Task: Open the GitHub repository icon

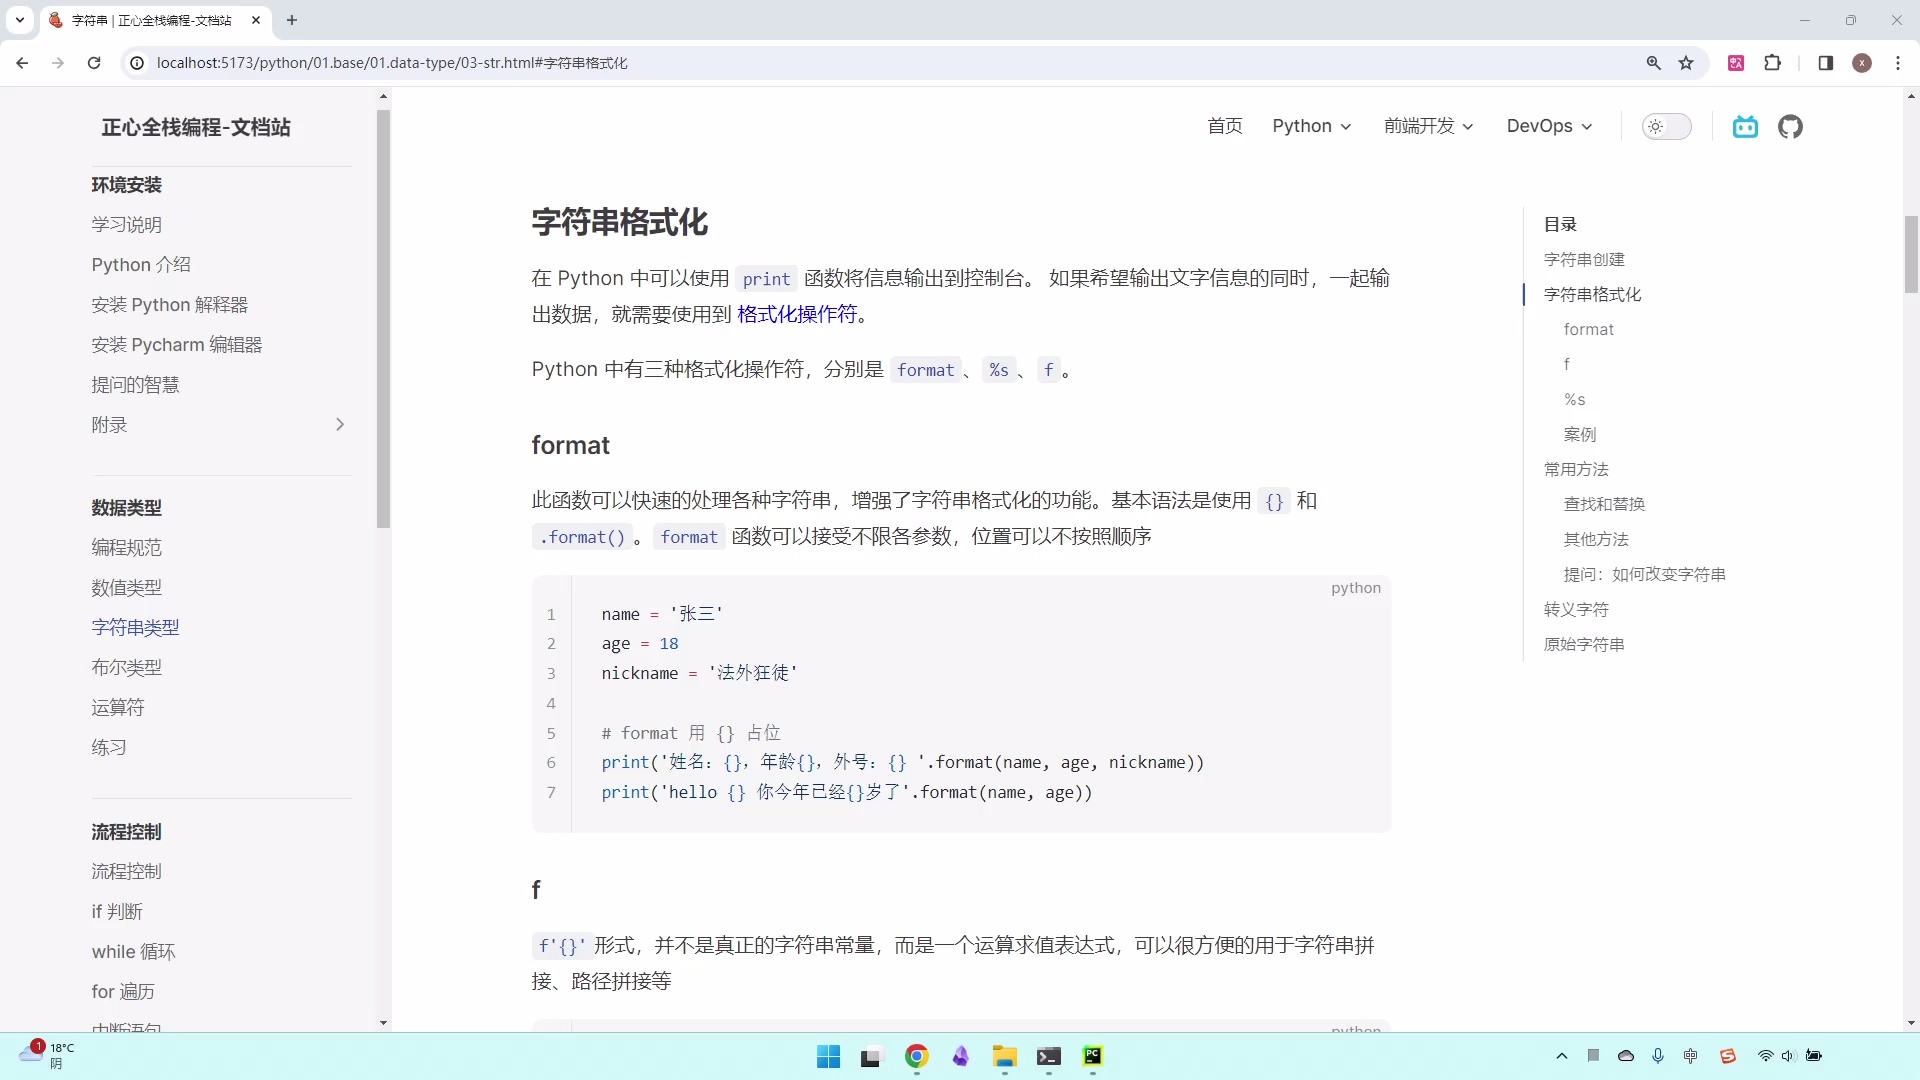Action: coord(1791,126)
